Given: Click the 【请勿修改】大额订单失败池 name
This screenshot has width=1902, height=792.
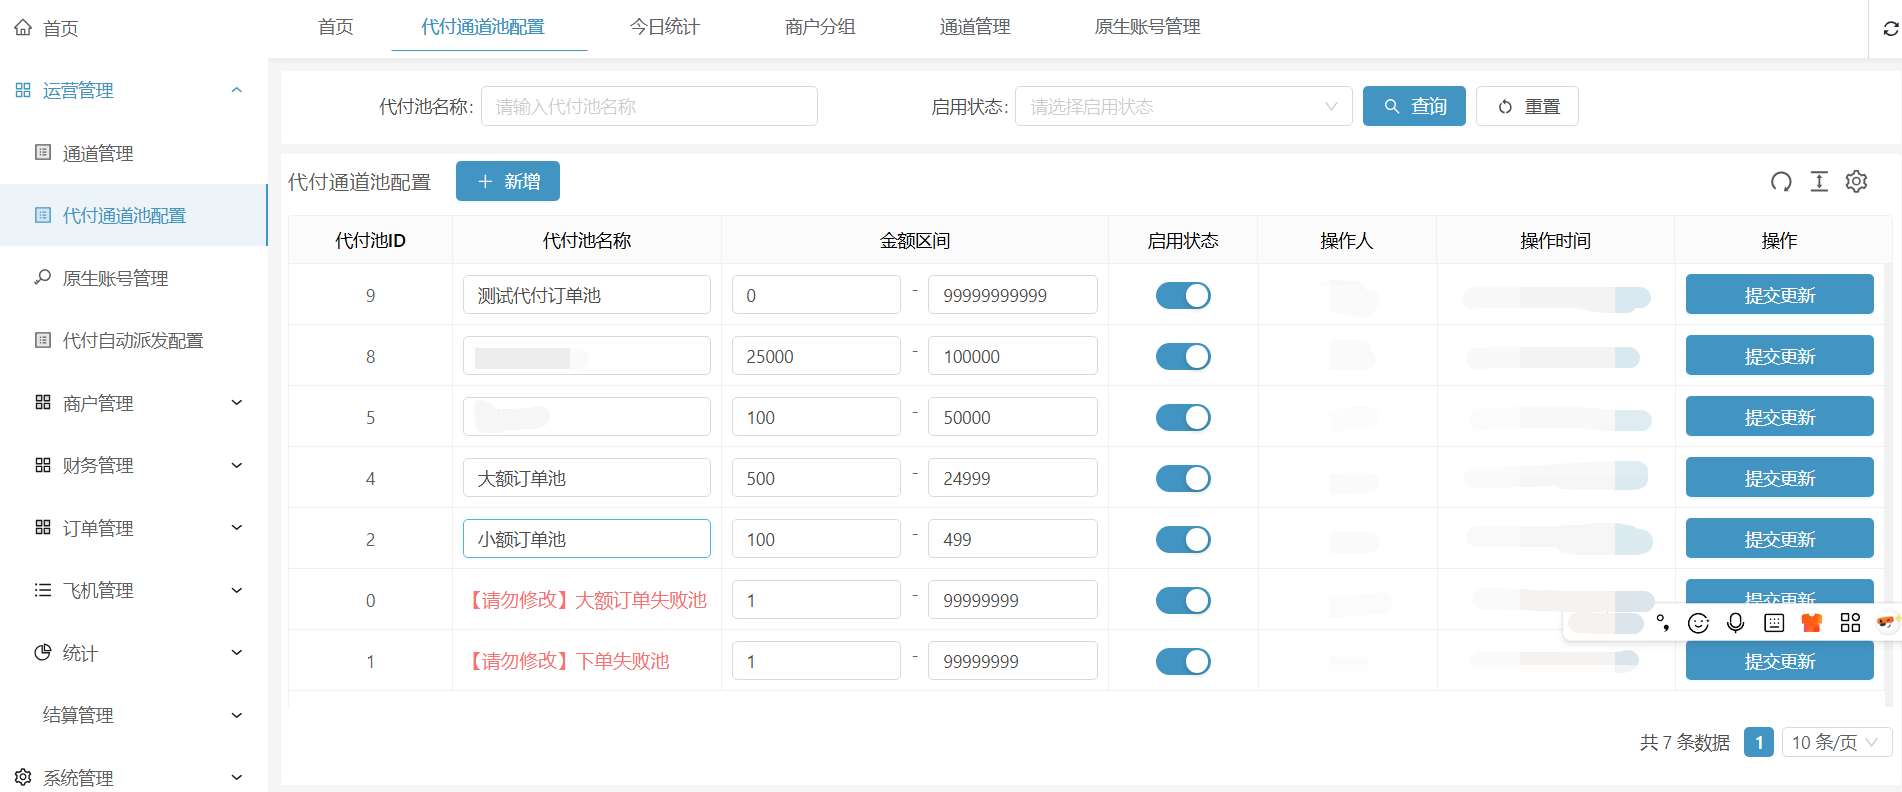Looking at the screenshot, I should point(587,600).
